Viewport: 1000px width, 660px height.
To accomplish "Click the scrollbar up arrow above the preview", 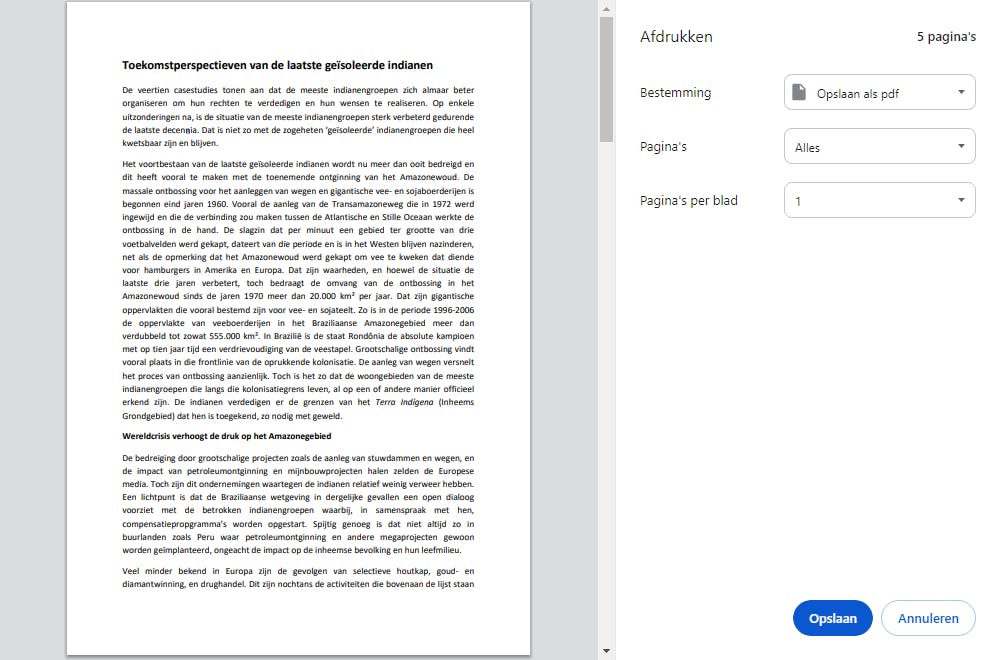I will (605, 8).
